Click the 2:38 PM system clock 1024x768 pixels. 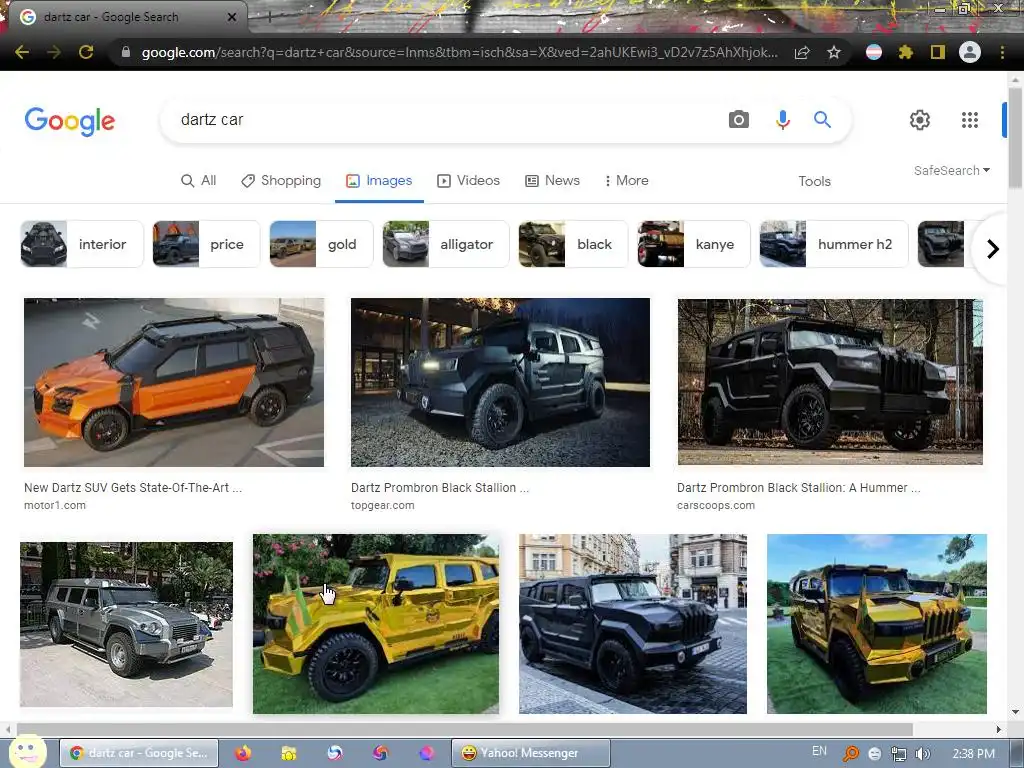[974, 754]
